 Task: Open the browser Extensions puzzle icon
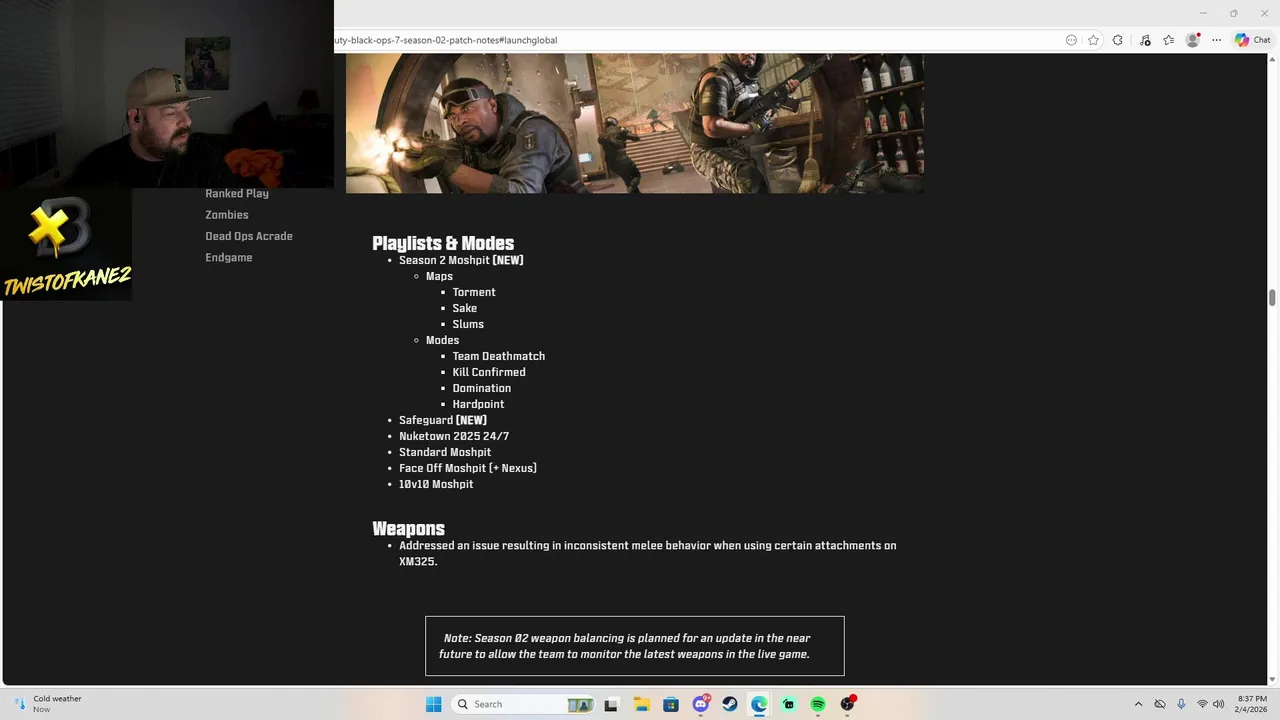(1118, 40)
